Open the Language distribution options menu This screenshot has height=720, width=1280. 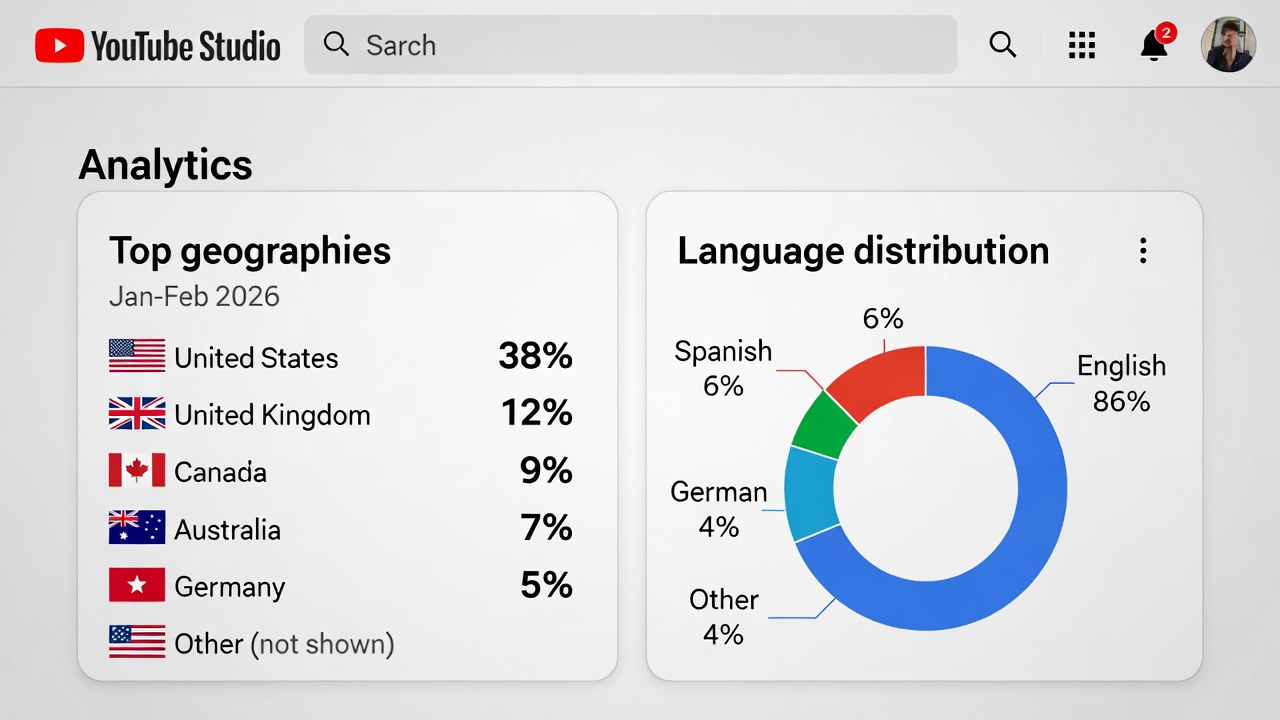(x=1142, y=251)
